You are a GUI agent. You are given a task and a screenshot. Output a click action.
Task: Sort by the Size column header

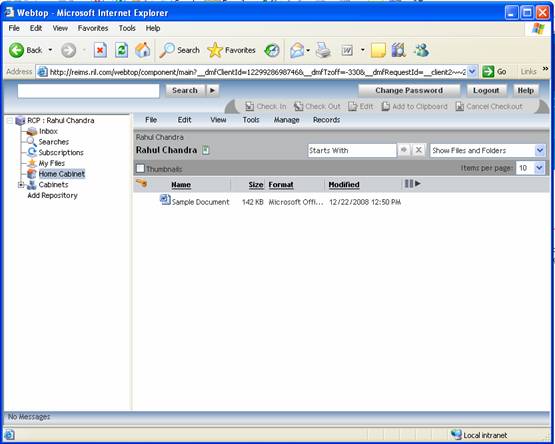point(256,184)
